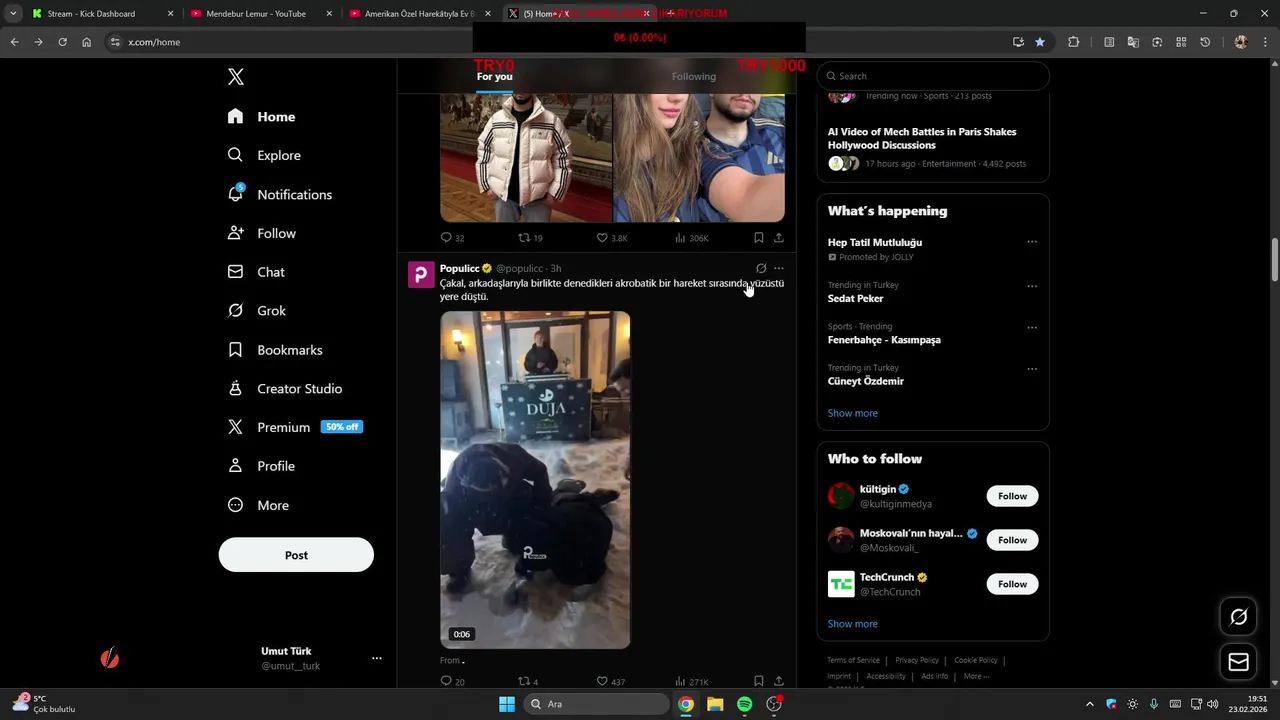View analytics of the post with 306K views

(692, 238)
